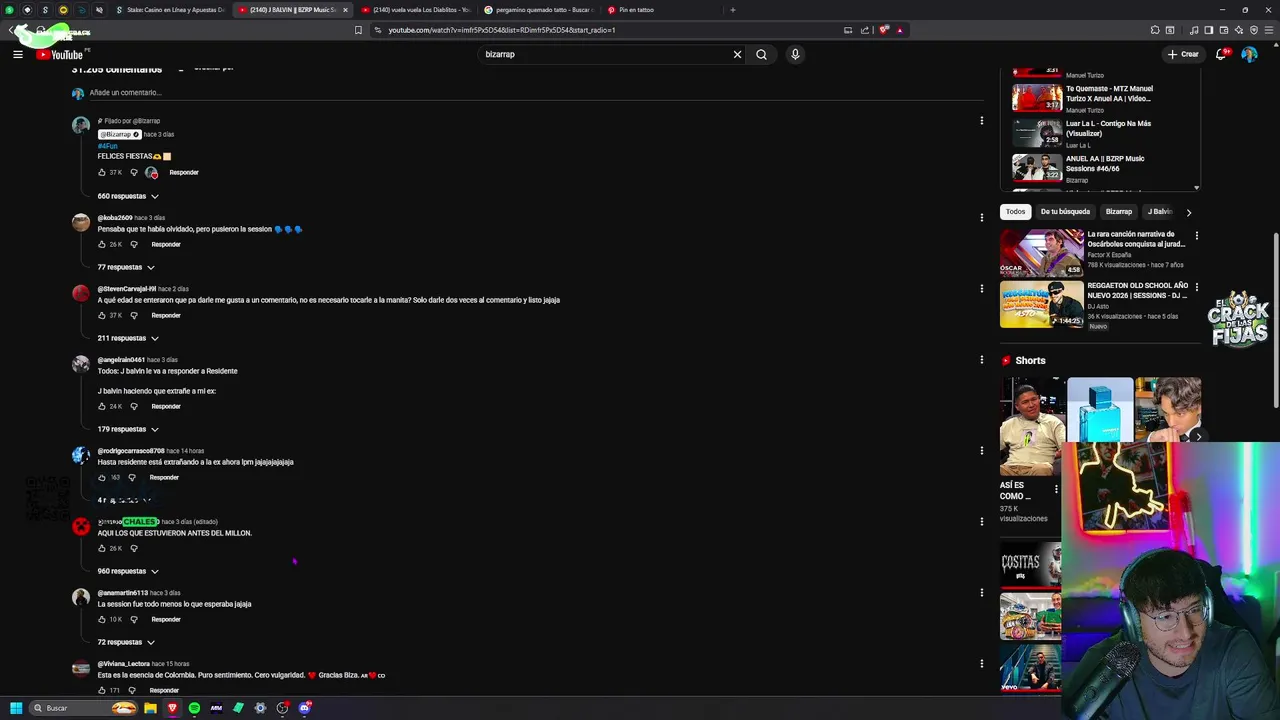Bookmark this page in the address bar
This screenshot has height=720, width=1280.
click(358, 30)
